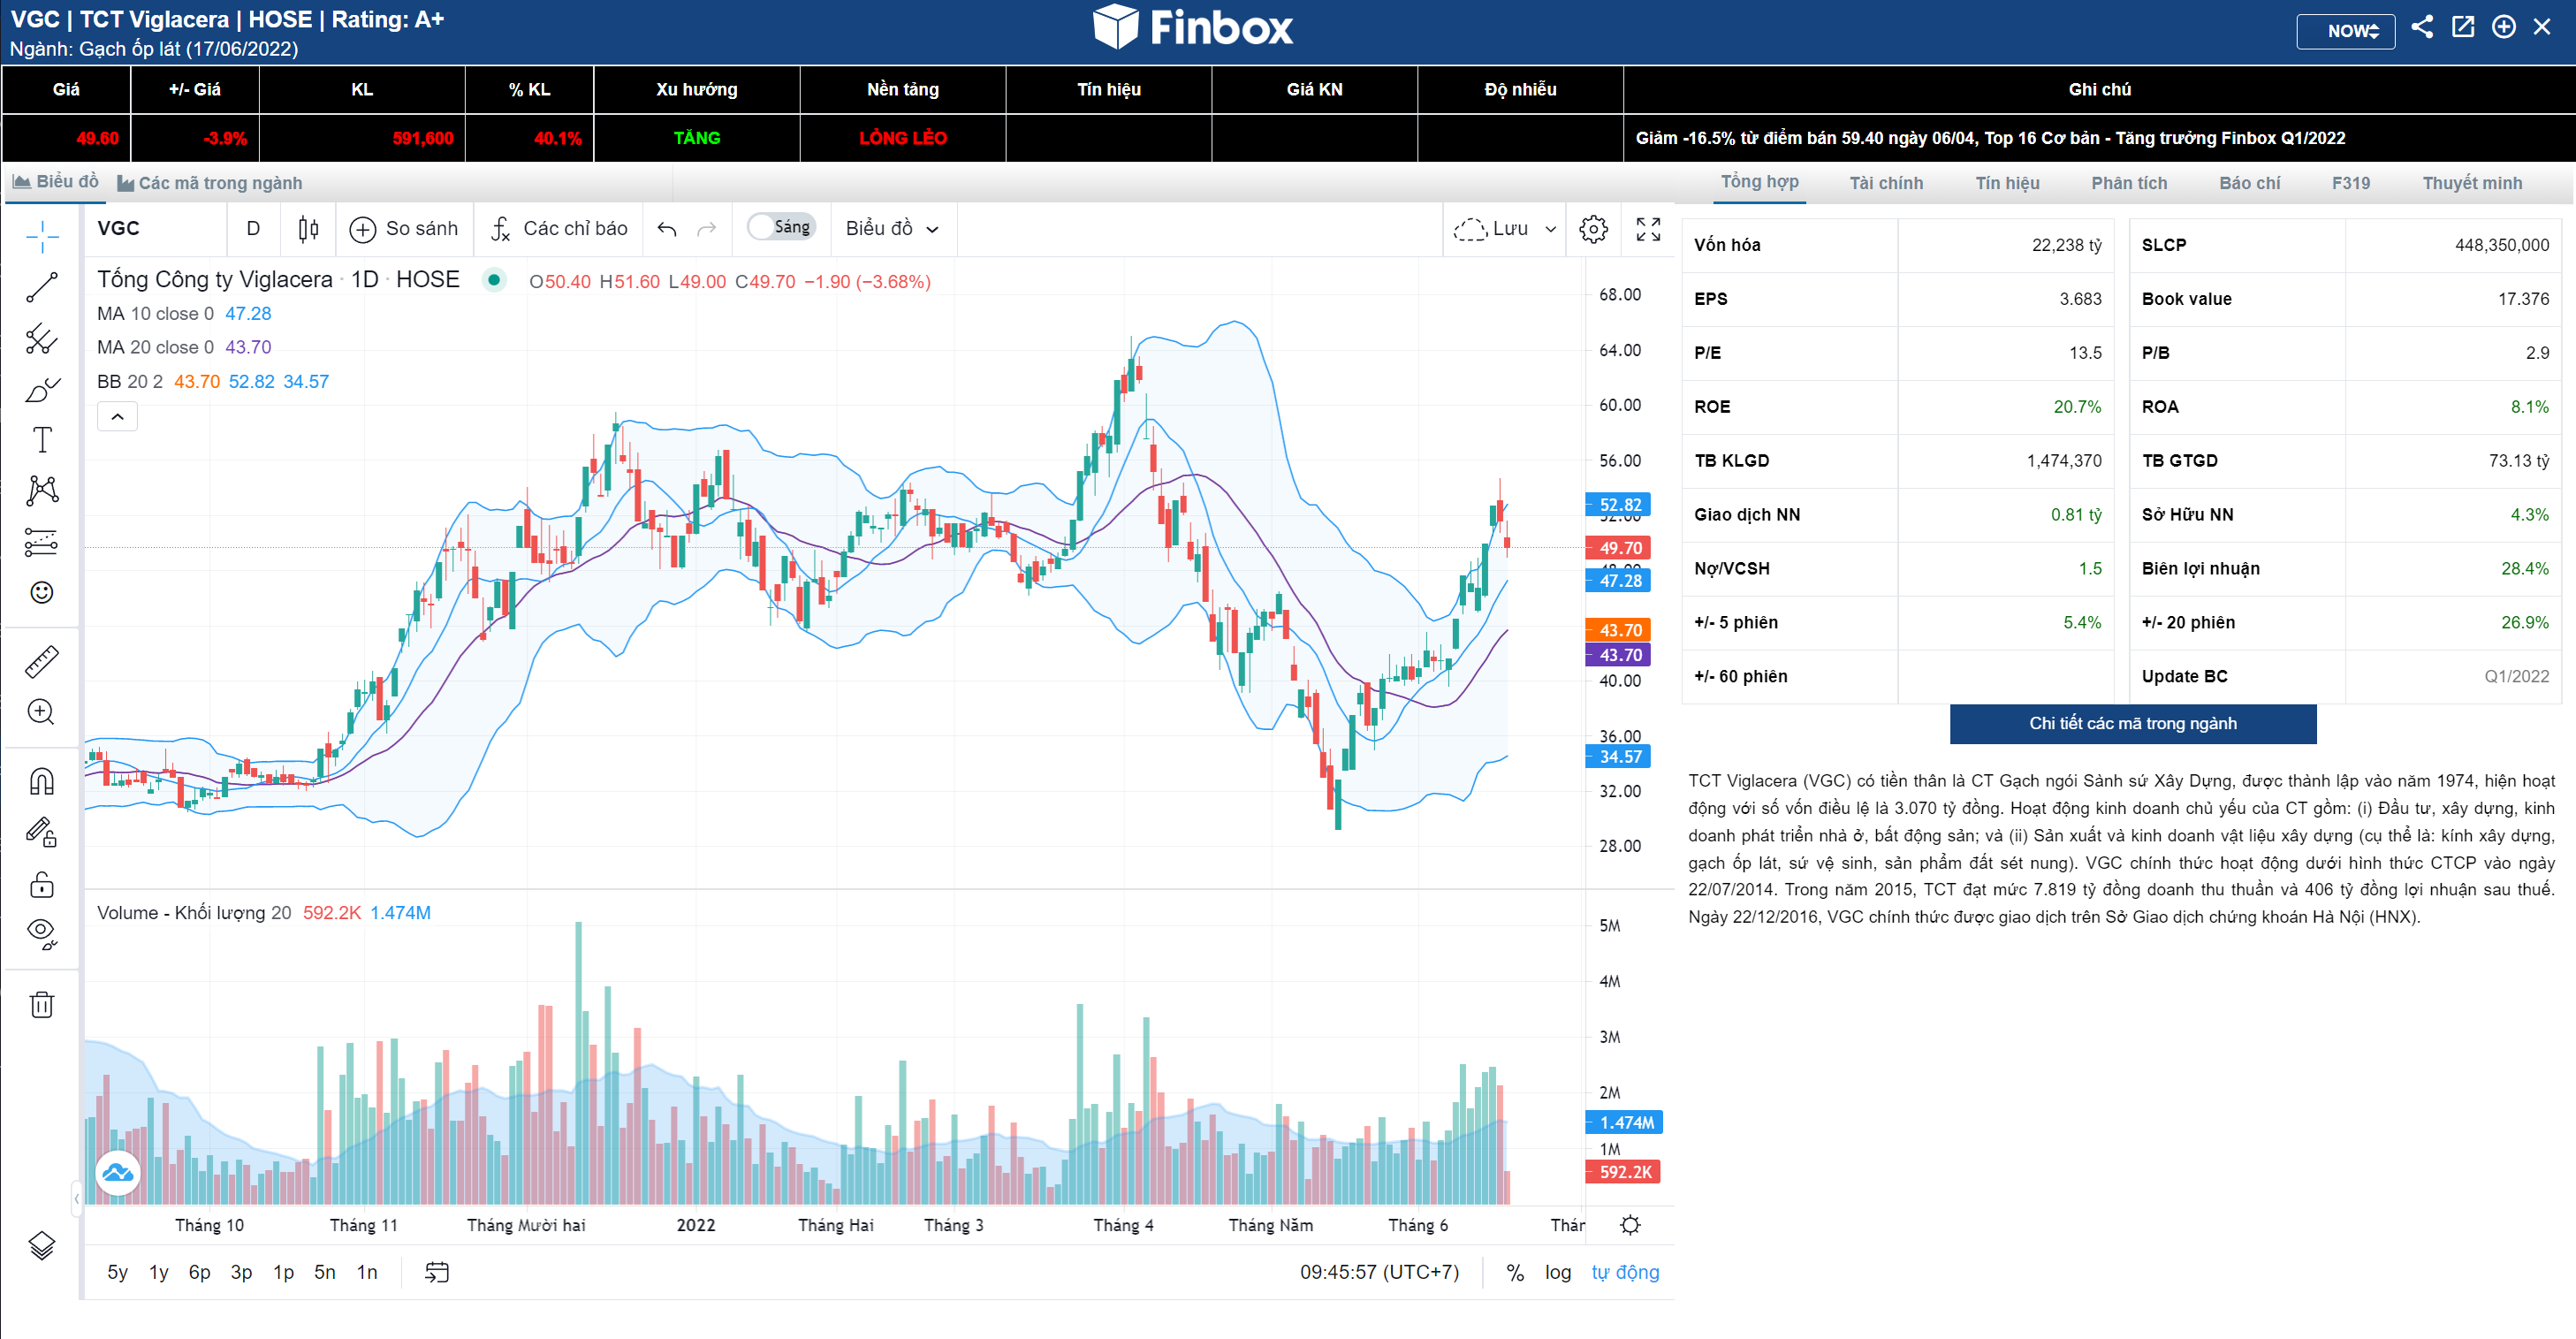Image resolution: width=2576 pixels, height=1339 pixels.
Task: Collapse the indicator legend chevron
Action: coord(117,417)
